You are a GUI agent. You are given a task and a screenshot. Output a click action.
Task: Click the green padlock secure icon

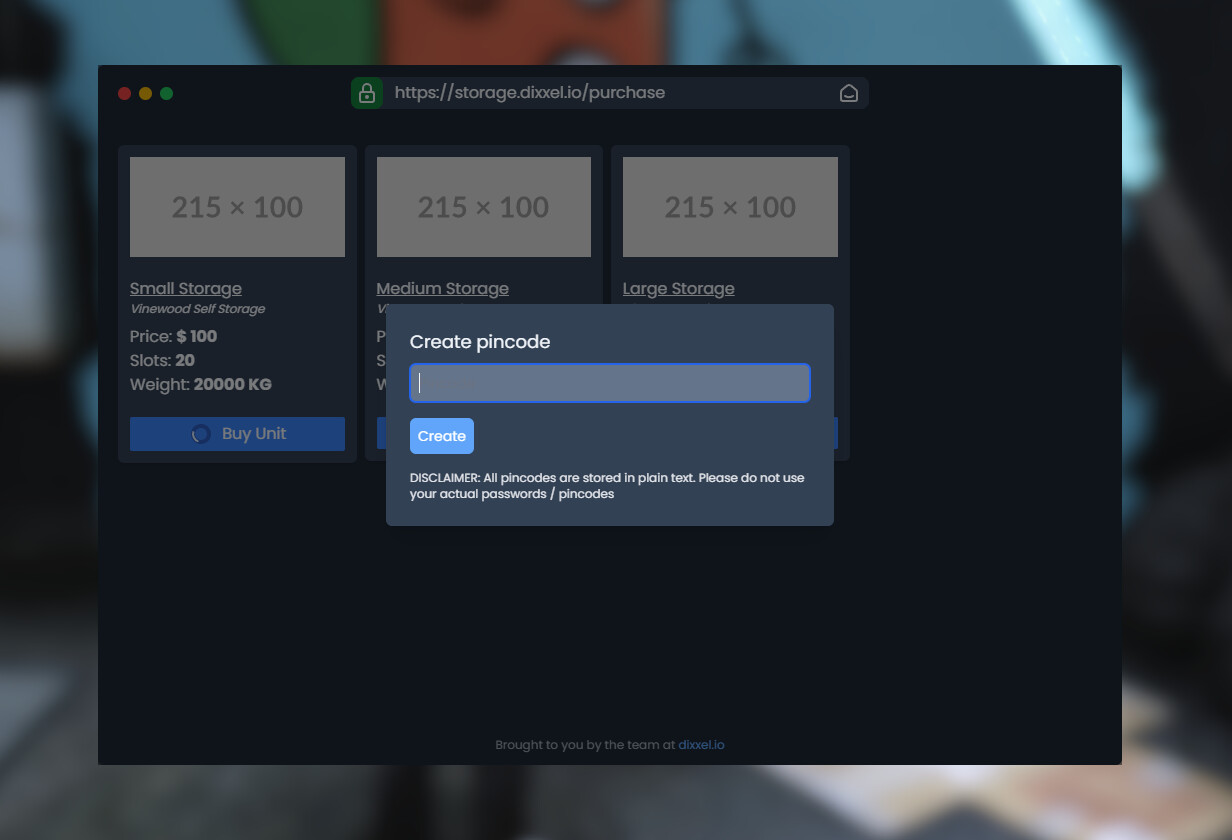[x=367, y=93]
